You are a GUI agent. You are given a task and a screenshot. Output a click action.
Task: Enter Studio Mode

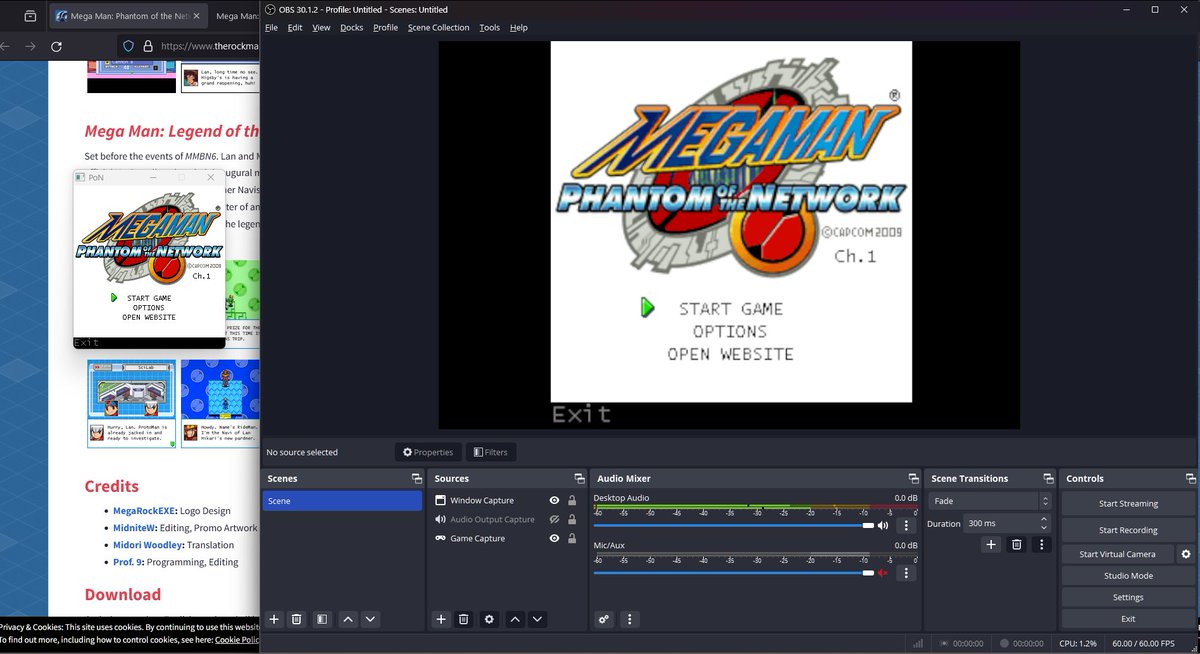point(1128,576)
